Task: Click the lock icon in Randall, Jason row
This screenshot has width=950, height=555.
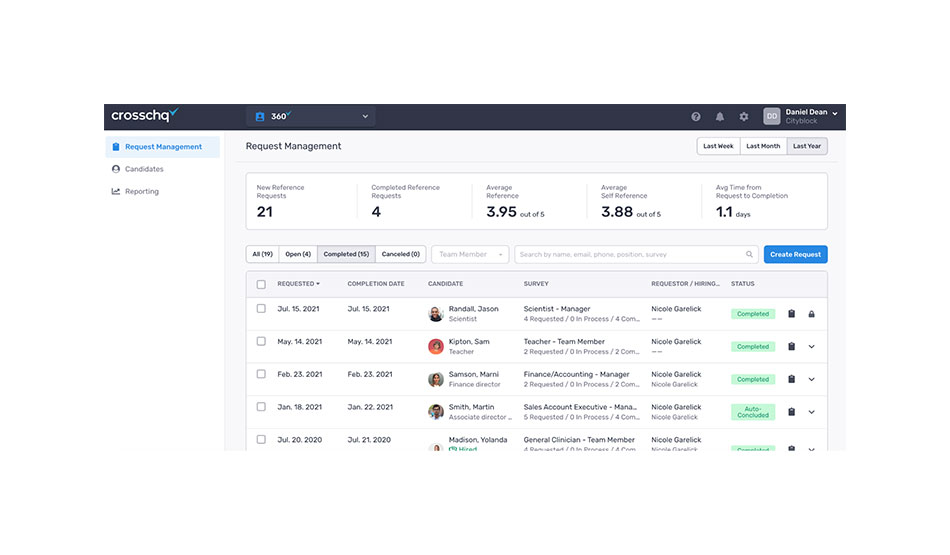Action: point(811,314)
